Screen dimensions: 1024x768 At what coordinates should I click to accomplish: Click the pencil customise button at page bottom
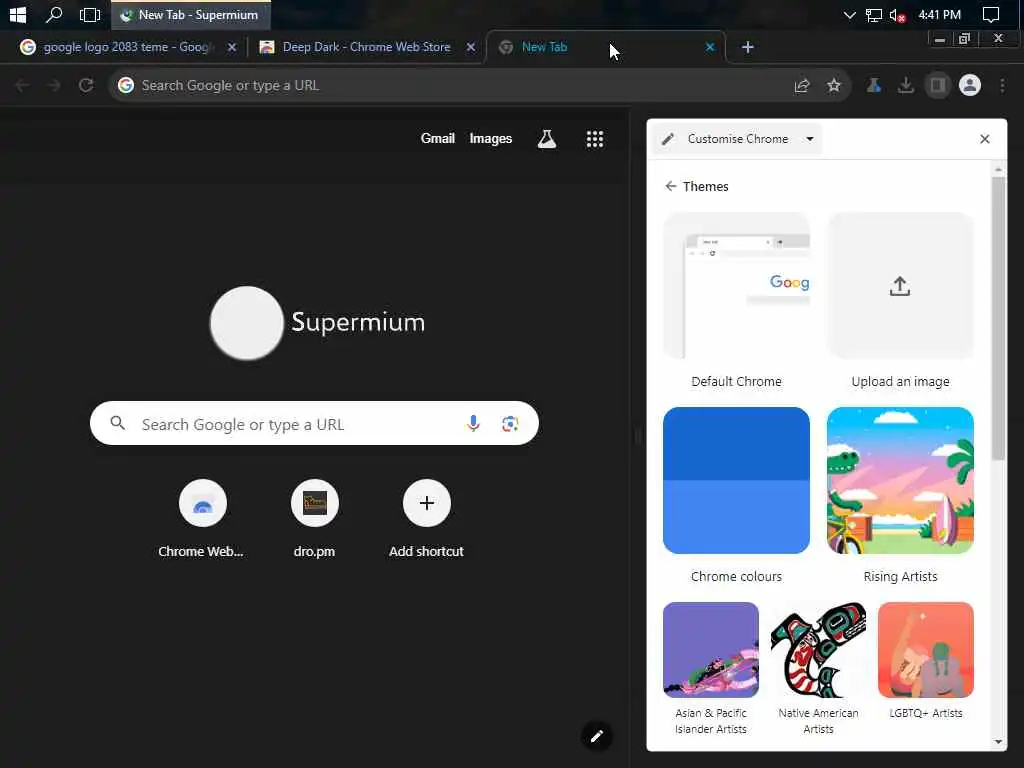pos(596,737)
